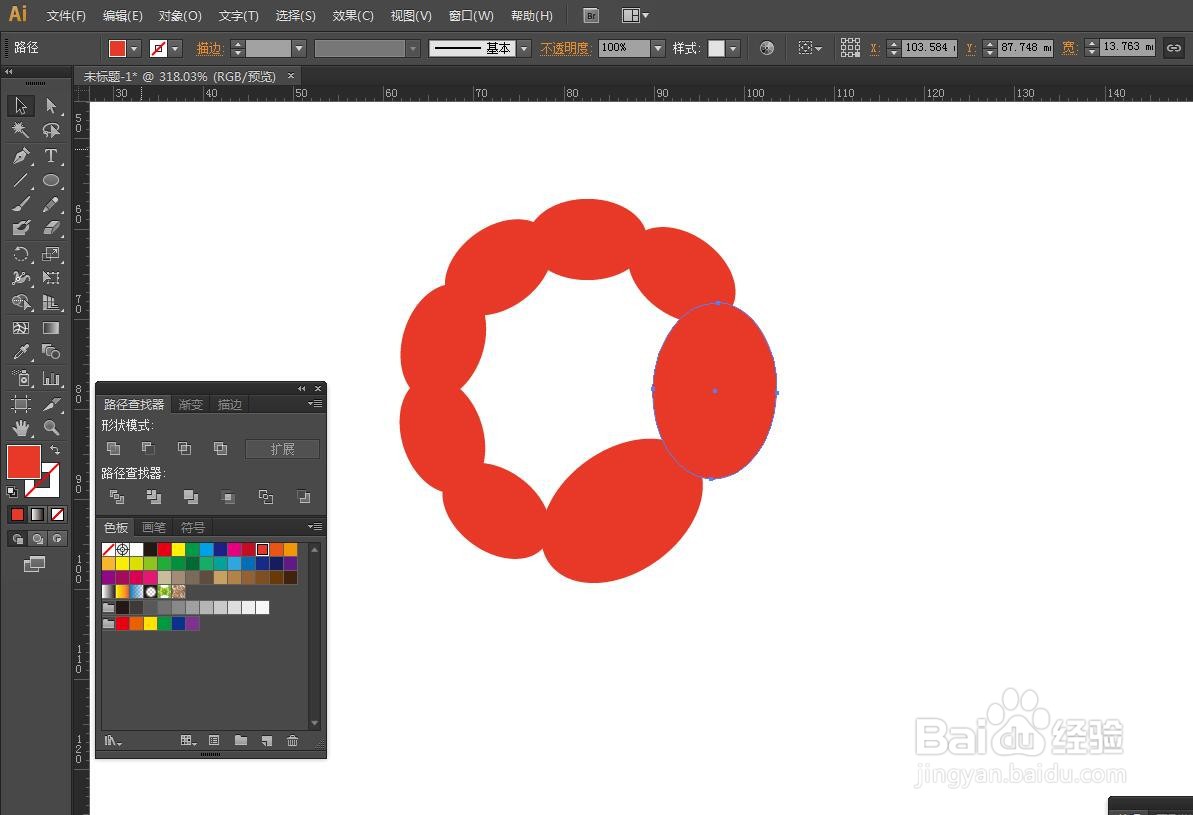The width and height of the screenshot is (1193, 815).
Task: Set color fill mode button
Action: tap(17, 514)
